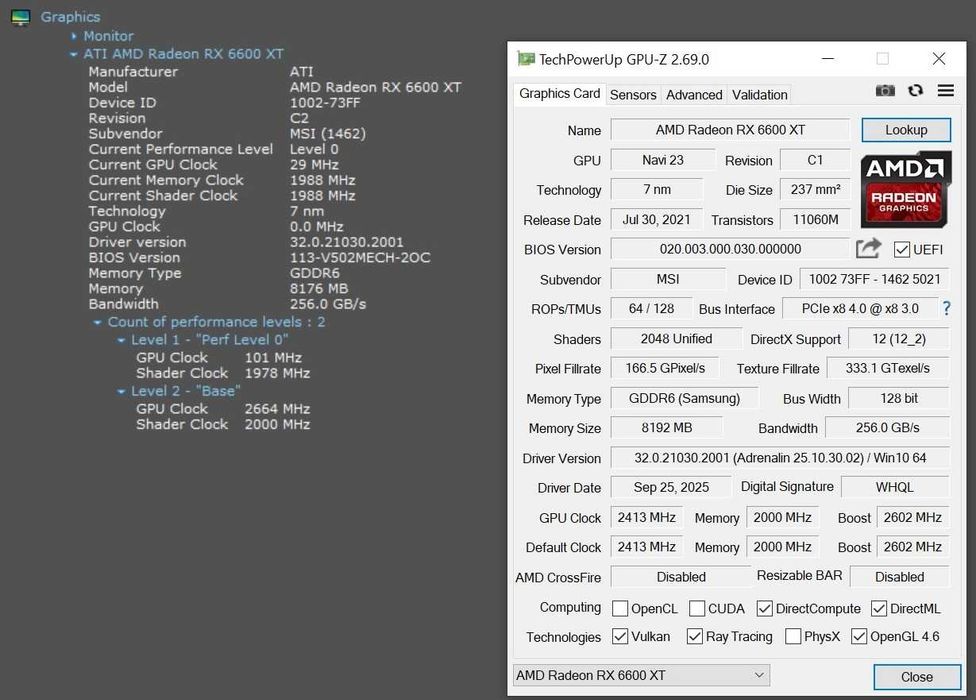Click the Subvendor value MSI (1462)

(x=327, y=134)
